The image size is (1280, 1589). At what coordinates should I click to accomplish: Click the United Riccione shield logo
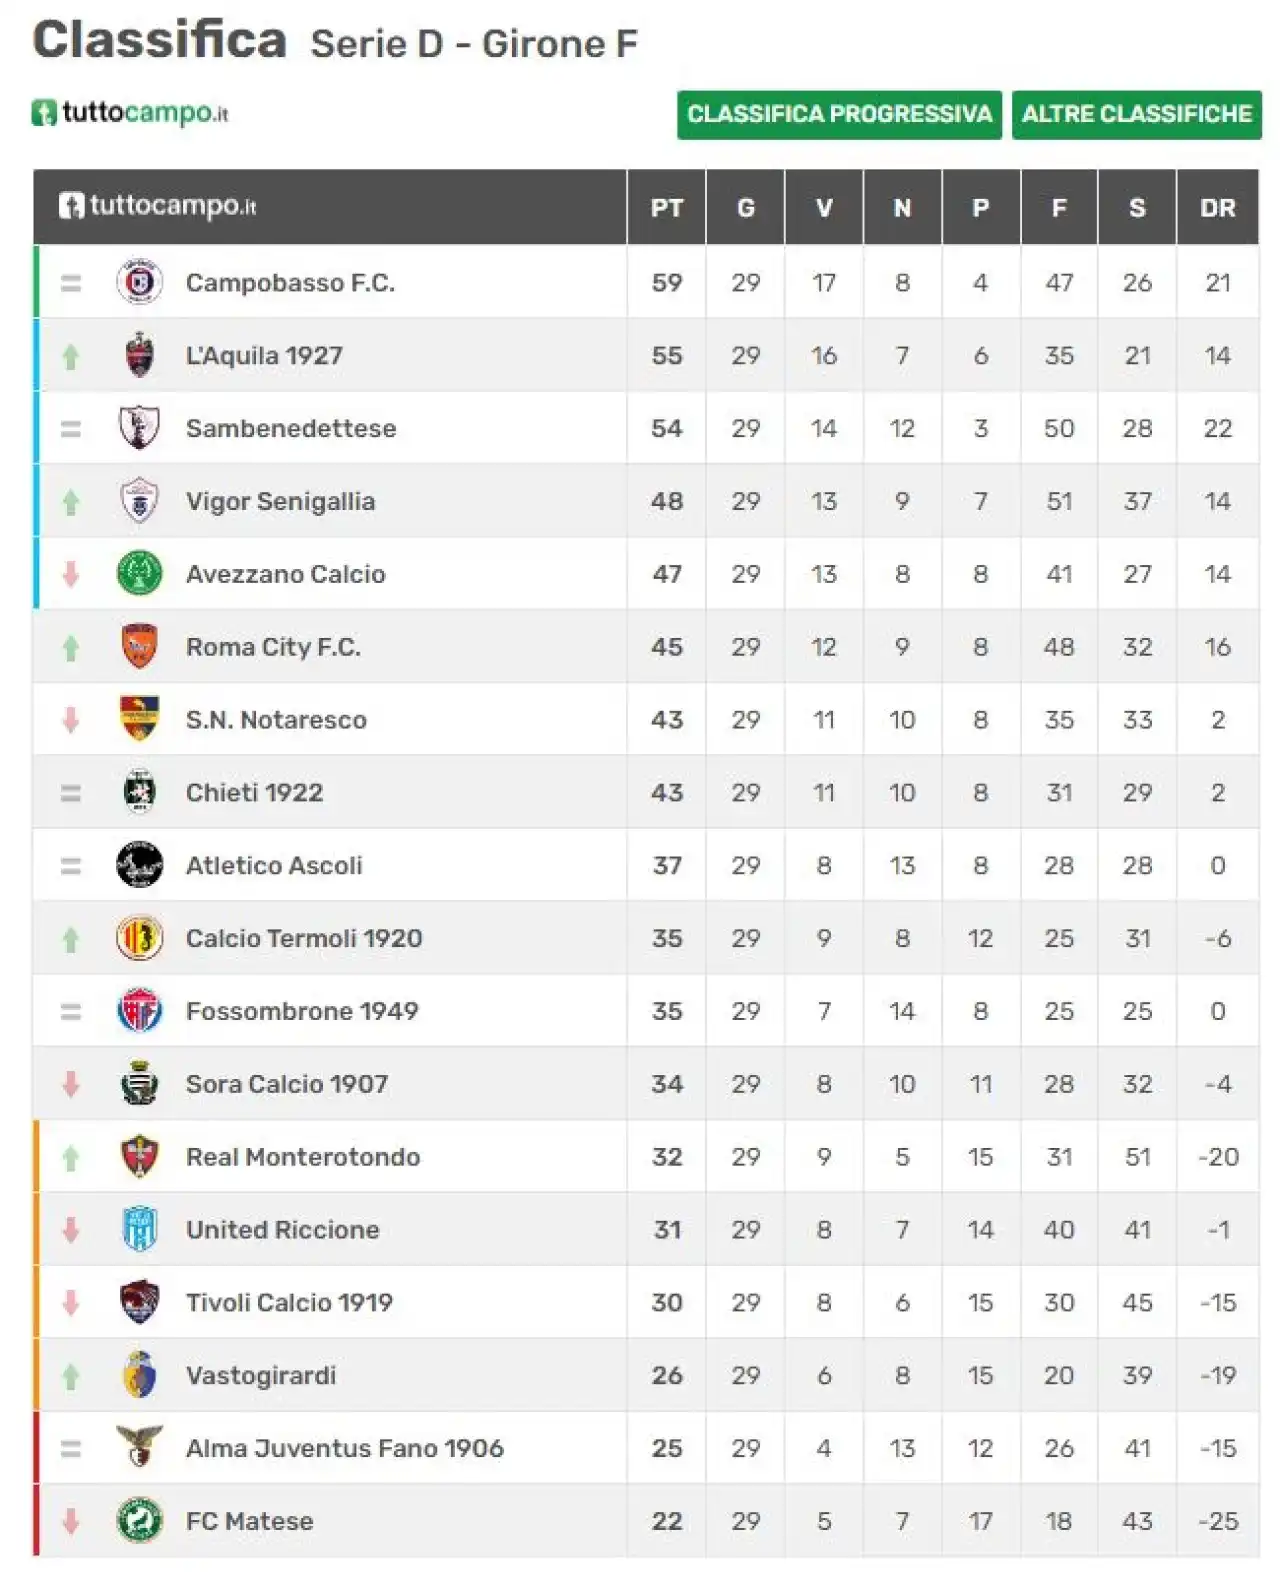(140, 1229)
